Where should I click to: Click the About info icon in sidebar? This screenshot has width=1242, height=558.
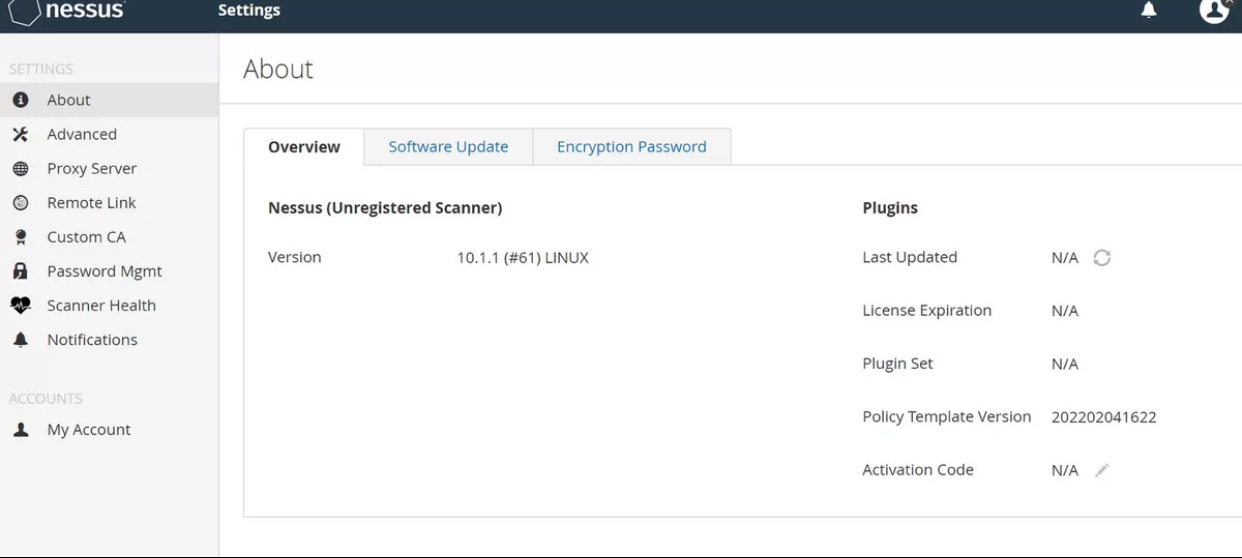pos(20,100)
